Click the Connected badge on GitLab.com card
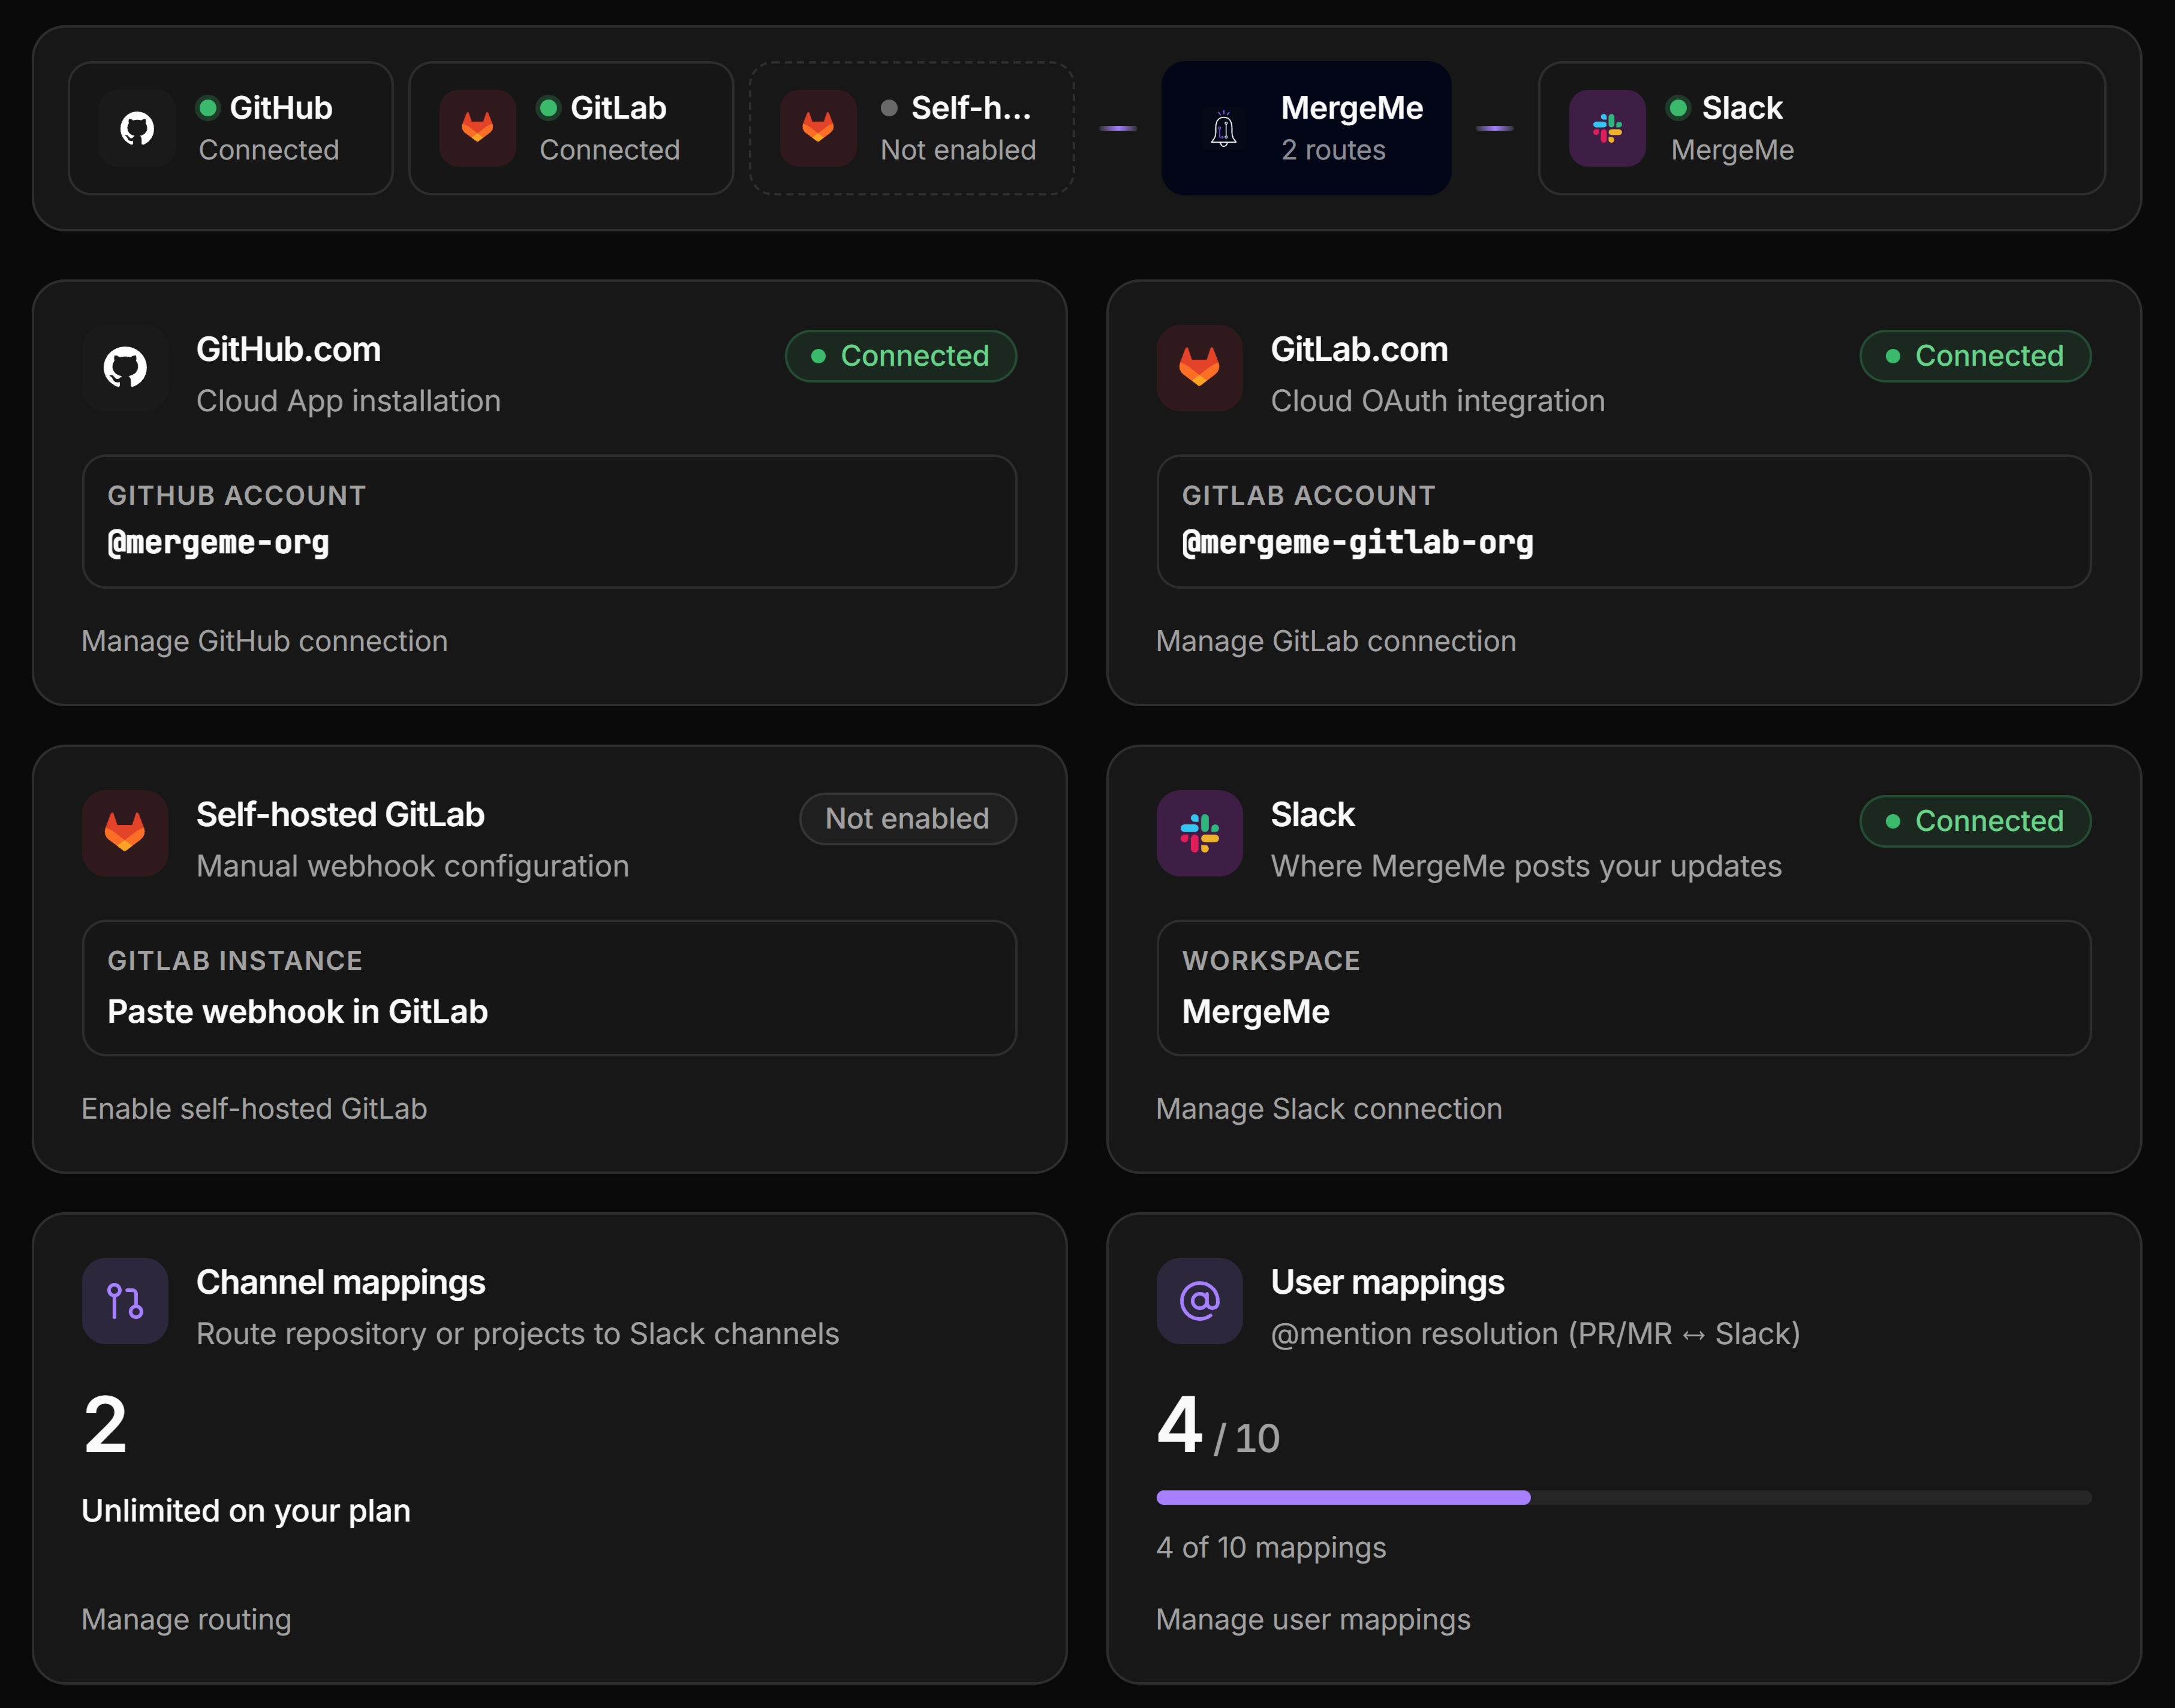 pyautogui.click(x=1975, y=356)
